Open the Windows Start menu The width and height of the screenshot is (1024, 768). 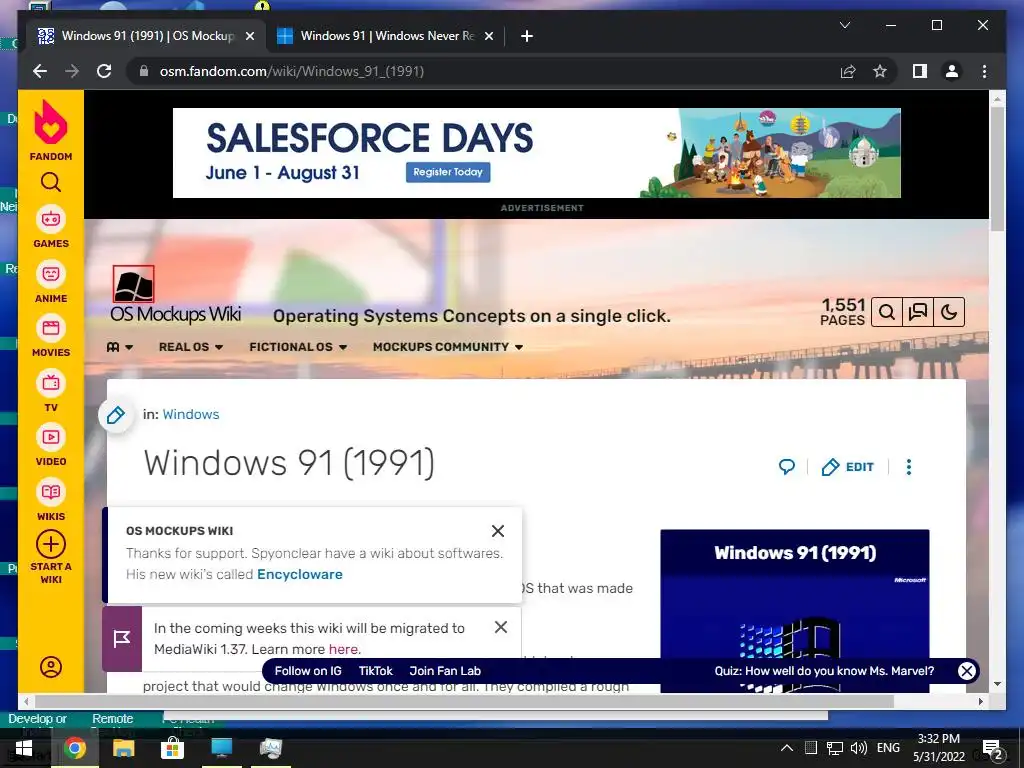[24, 748]
